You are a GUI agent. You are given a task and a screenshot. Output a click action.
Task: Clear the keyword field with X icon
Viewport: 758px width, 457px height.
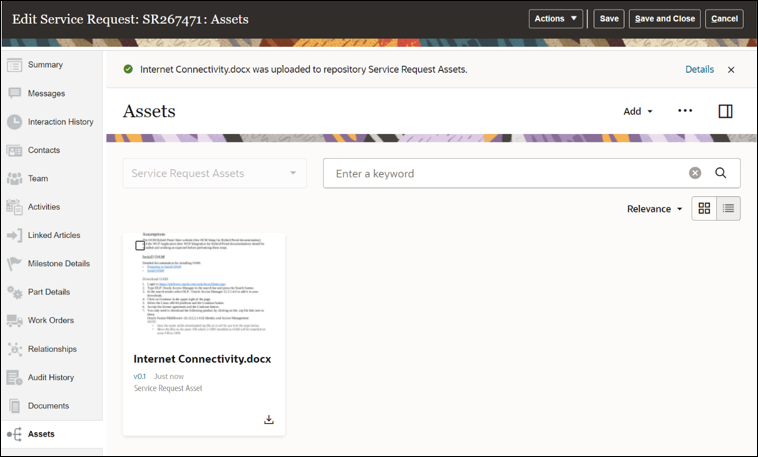coord(695,173)
